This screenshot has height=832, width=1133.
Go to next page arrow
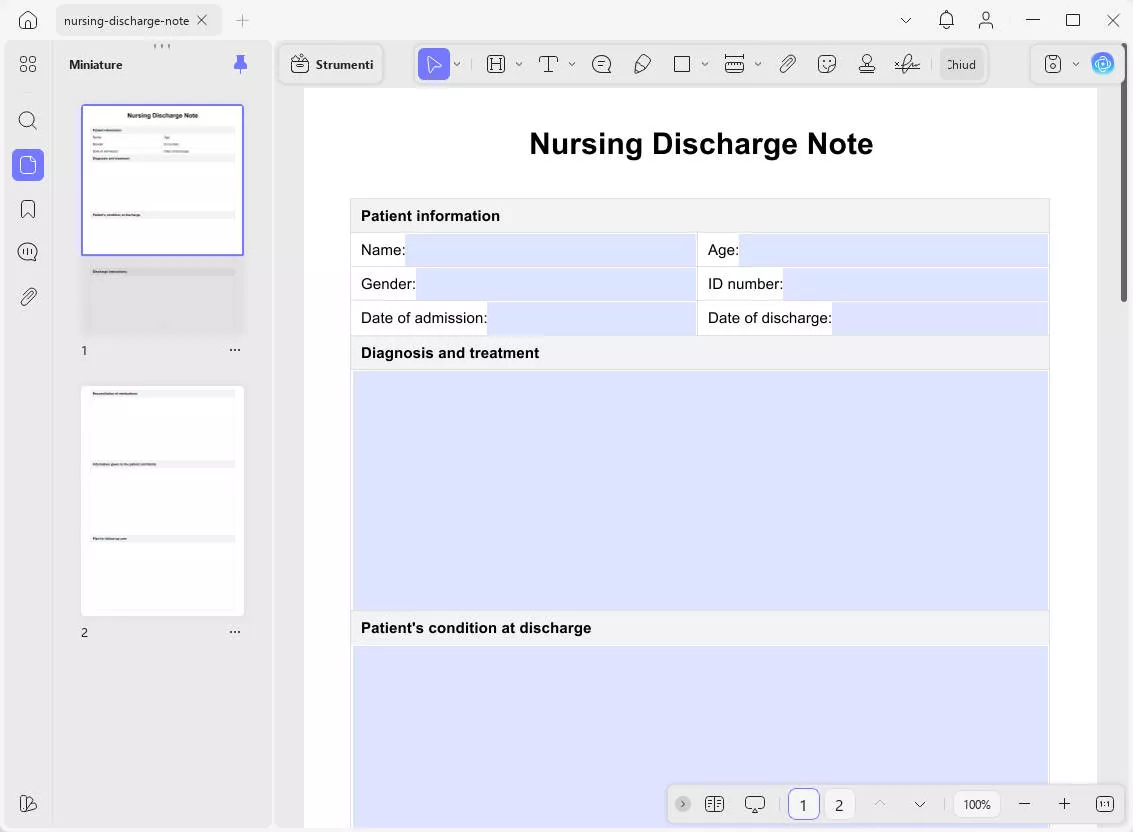[x=919, y=804]
